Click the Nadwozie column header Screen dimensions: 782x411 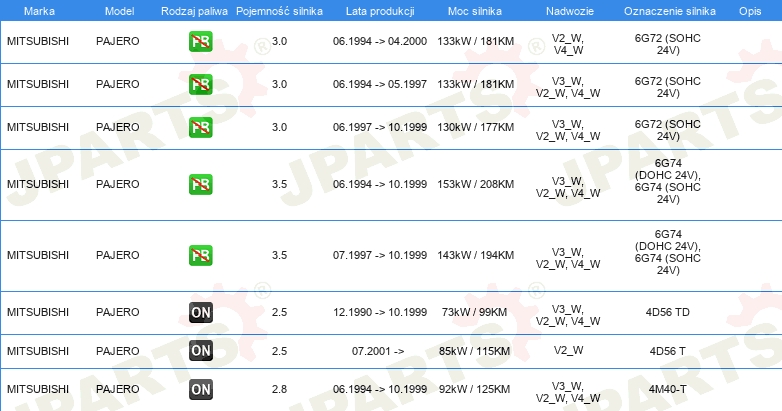coord(570,11)
